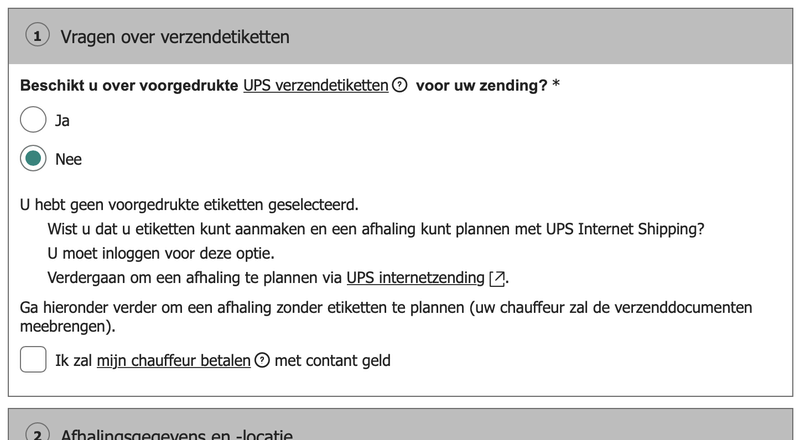Open the mijn chauffeur betalen link
Image resolution: width=800 pixels, height=440 pixels.
pyautogui.click(x=173, y=360)
